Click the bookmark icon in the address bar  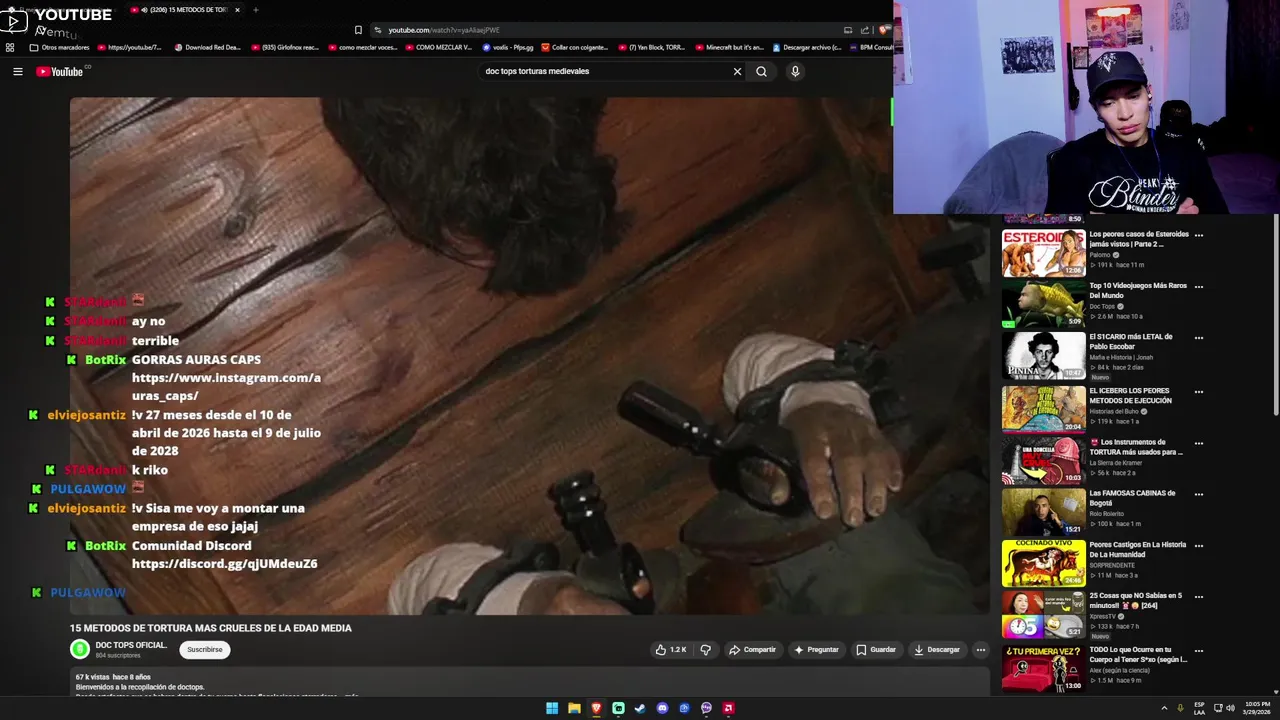pyautogui.click(x=358, y=30)
